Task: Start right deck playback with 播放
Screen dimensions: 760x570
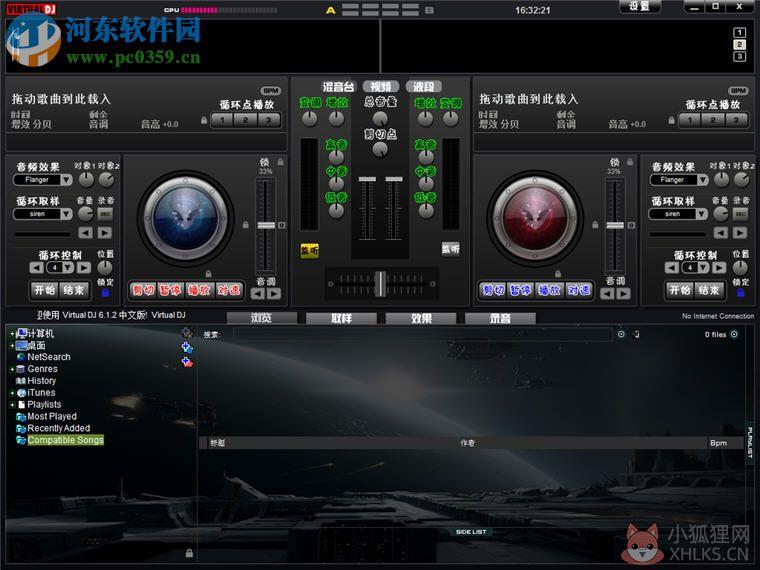Action: coord(550,290)
